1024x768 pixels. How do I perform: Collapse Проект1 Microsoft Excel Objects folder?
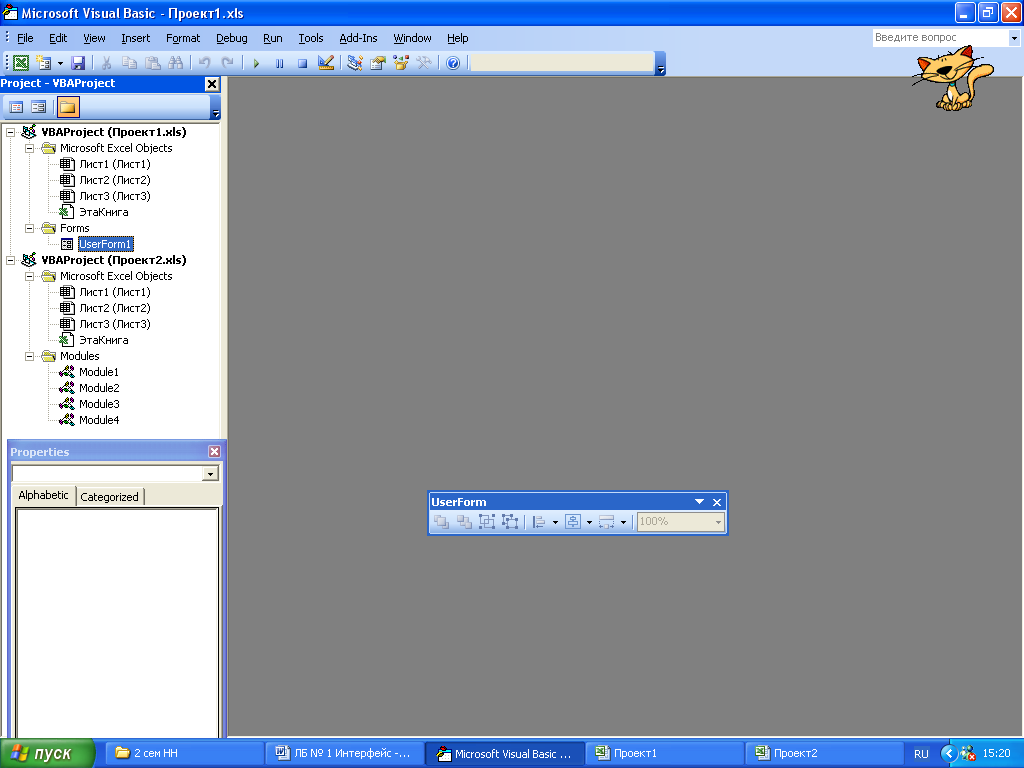(29, 148)
